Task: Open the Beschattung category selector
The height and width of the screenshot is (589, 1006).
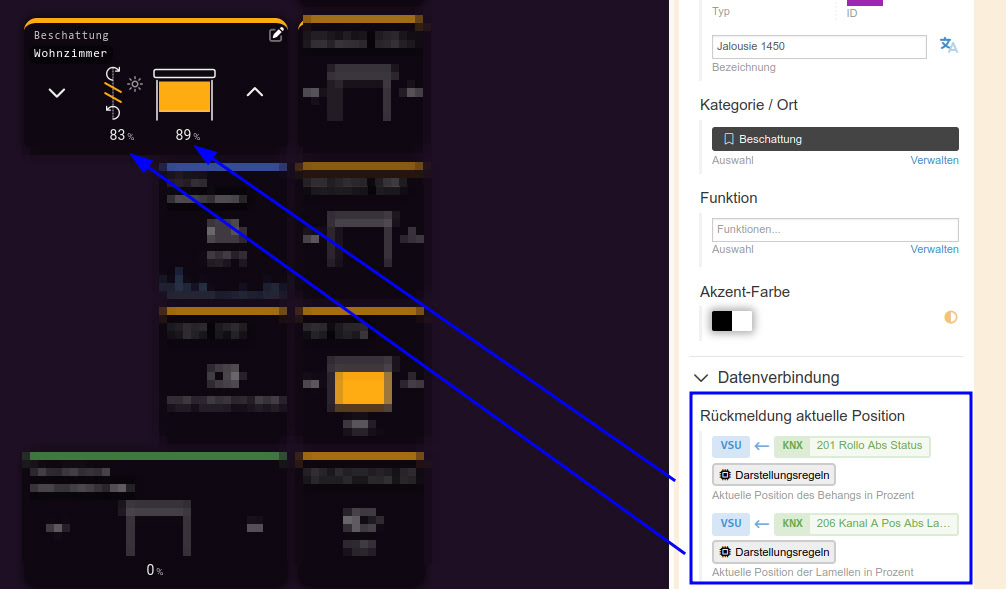Action: pyautogui.click(x=834, y=139)
